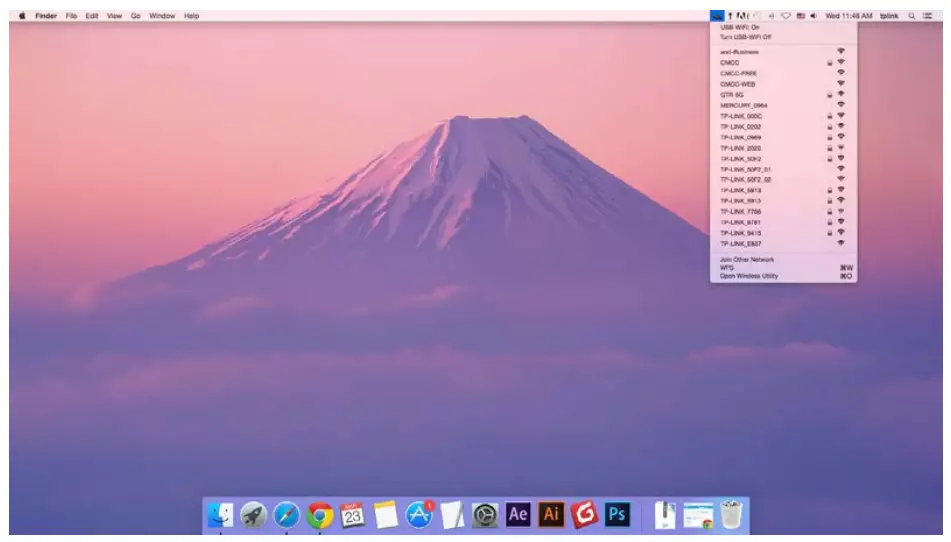Launch Google Chrome from the dock

[x=320, y=515]
